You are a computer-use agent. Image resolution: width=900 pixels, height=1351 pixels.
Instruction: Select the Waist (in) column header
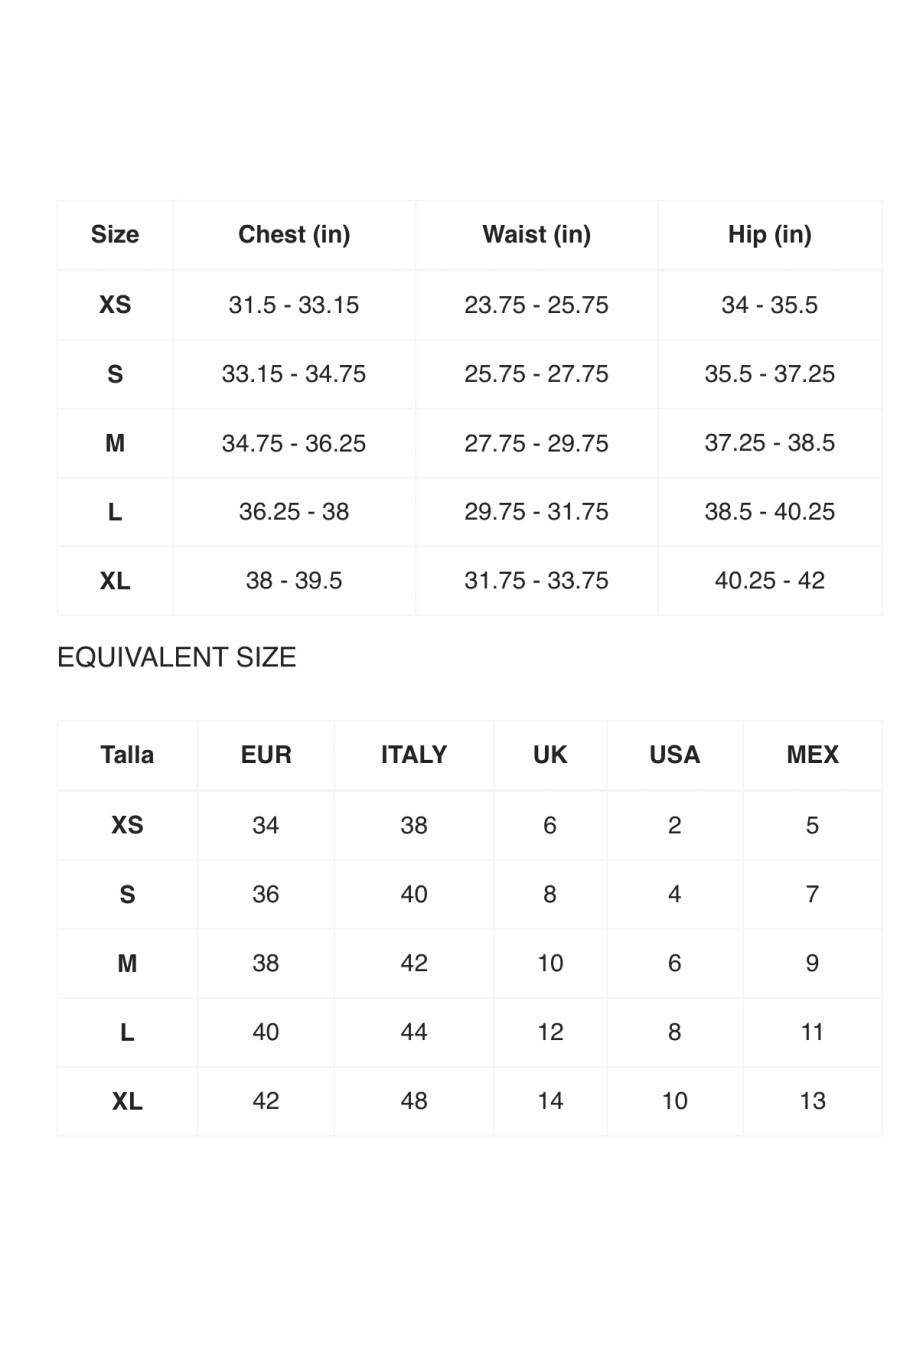536,235
